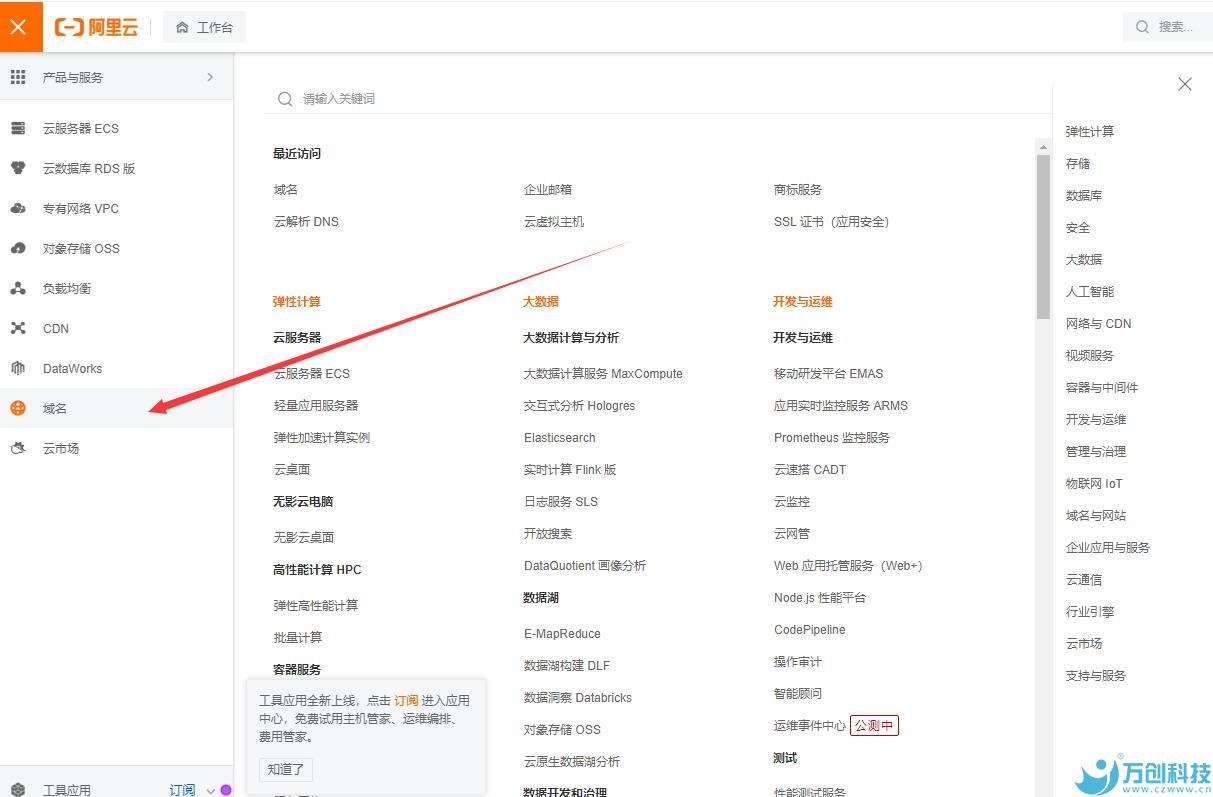The height and width of the screenshot is (797, 1213).
Task: Open 弹性加速计算实例 product
Action: pyautogui.click(x=322, y=437)
